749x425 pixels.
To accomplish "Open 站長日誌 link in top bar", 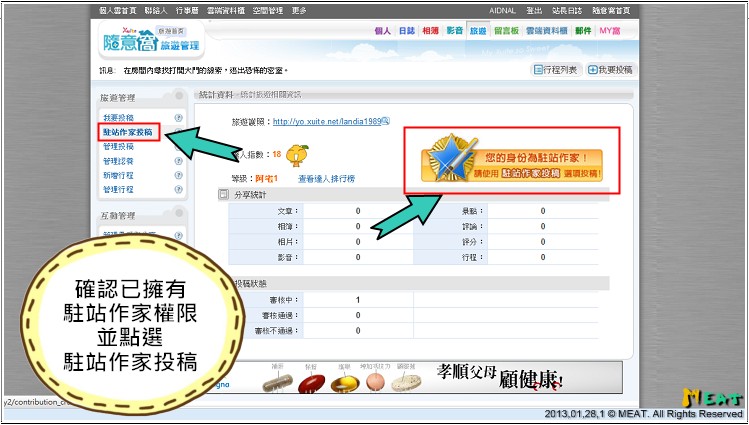I will pos(567,11).
